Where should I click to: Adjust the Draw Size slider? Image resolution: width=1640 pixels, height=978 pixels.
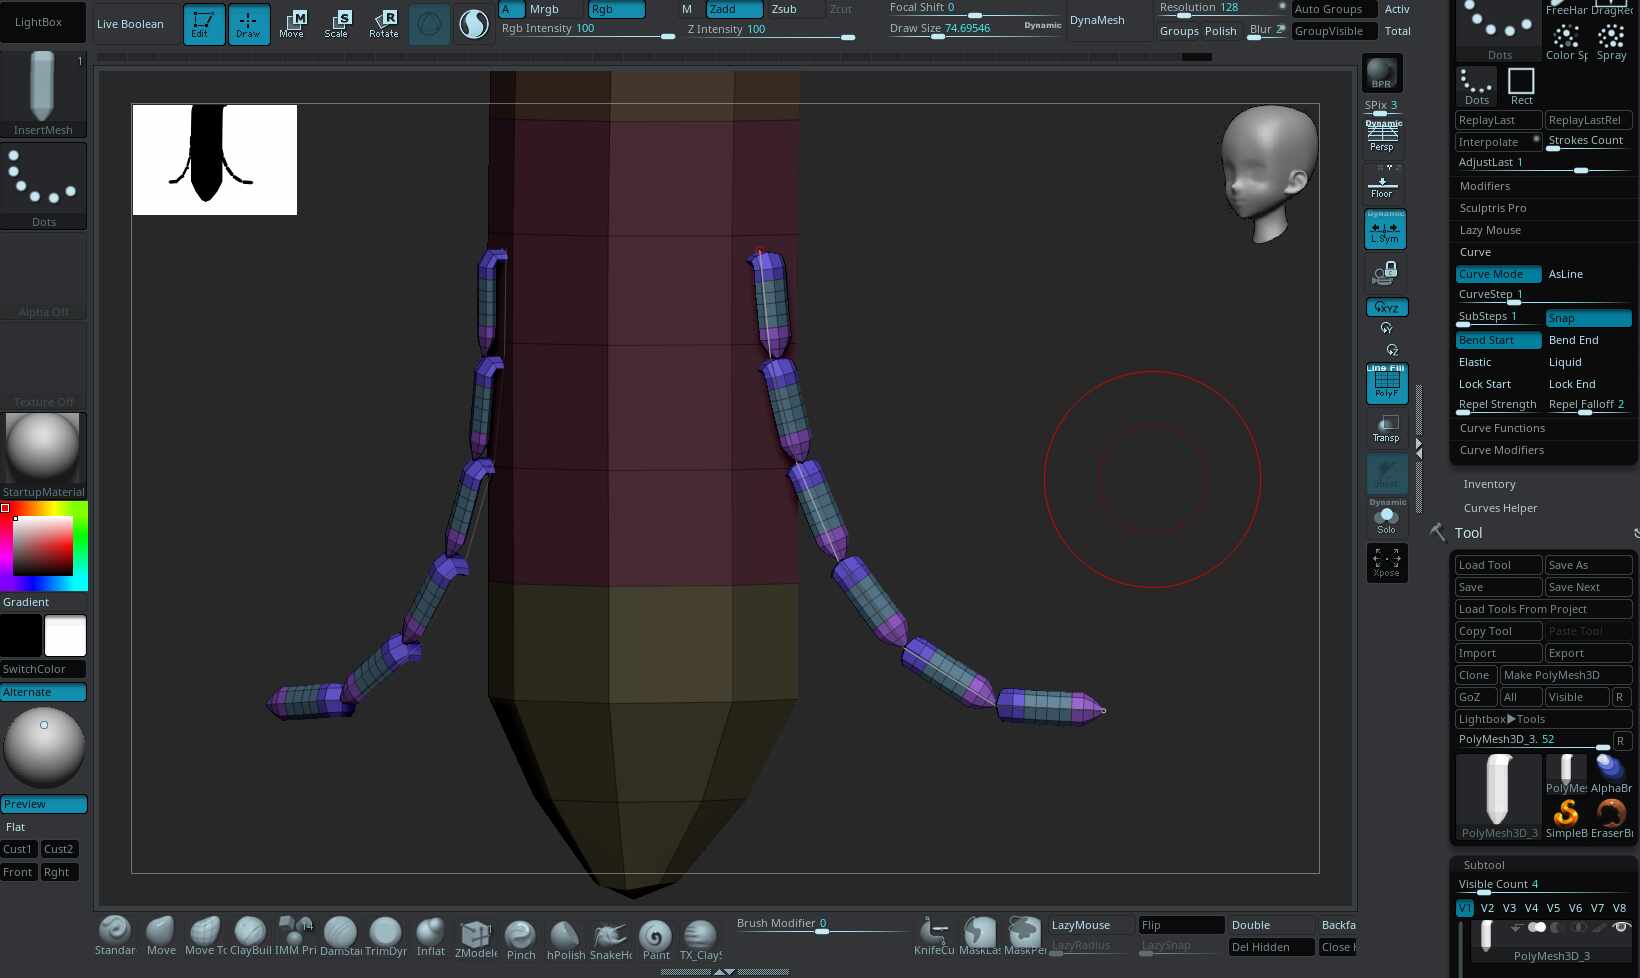click(x=975, y=29)
